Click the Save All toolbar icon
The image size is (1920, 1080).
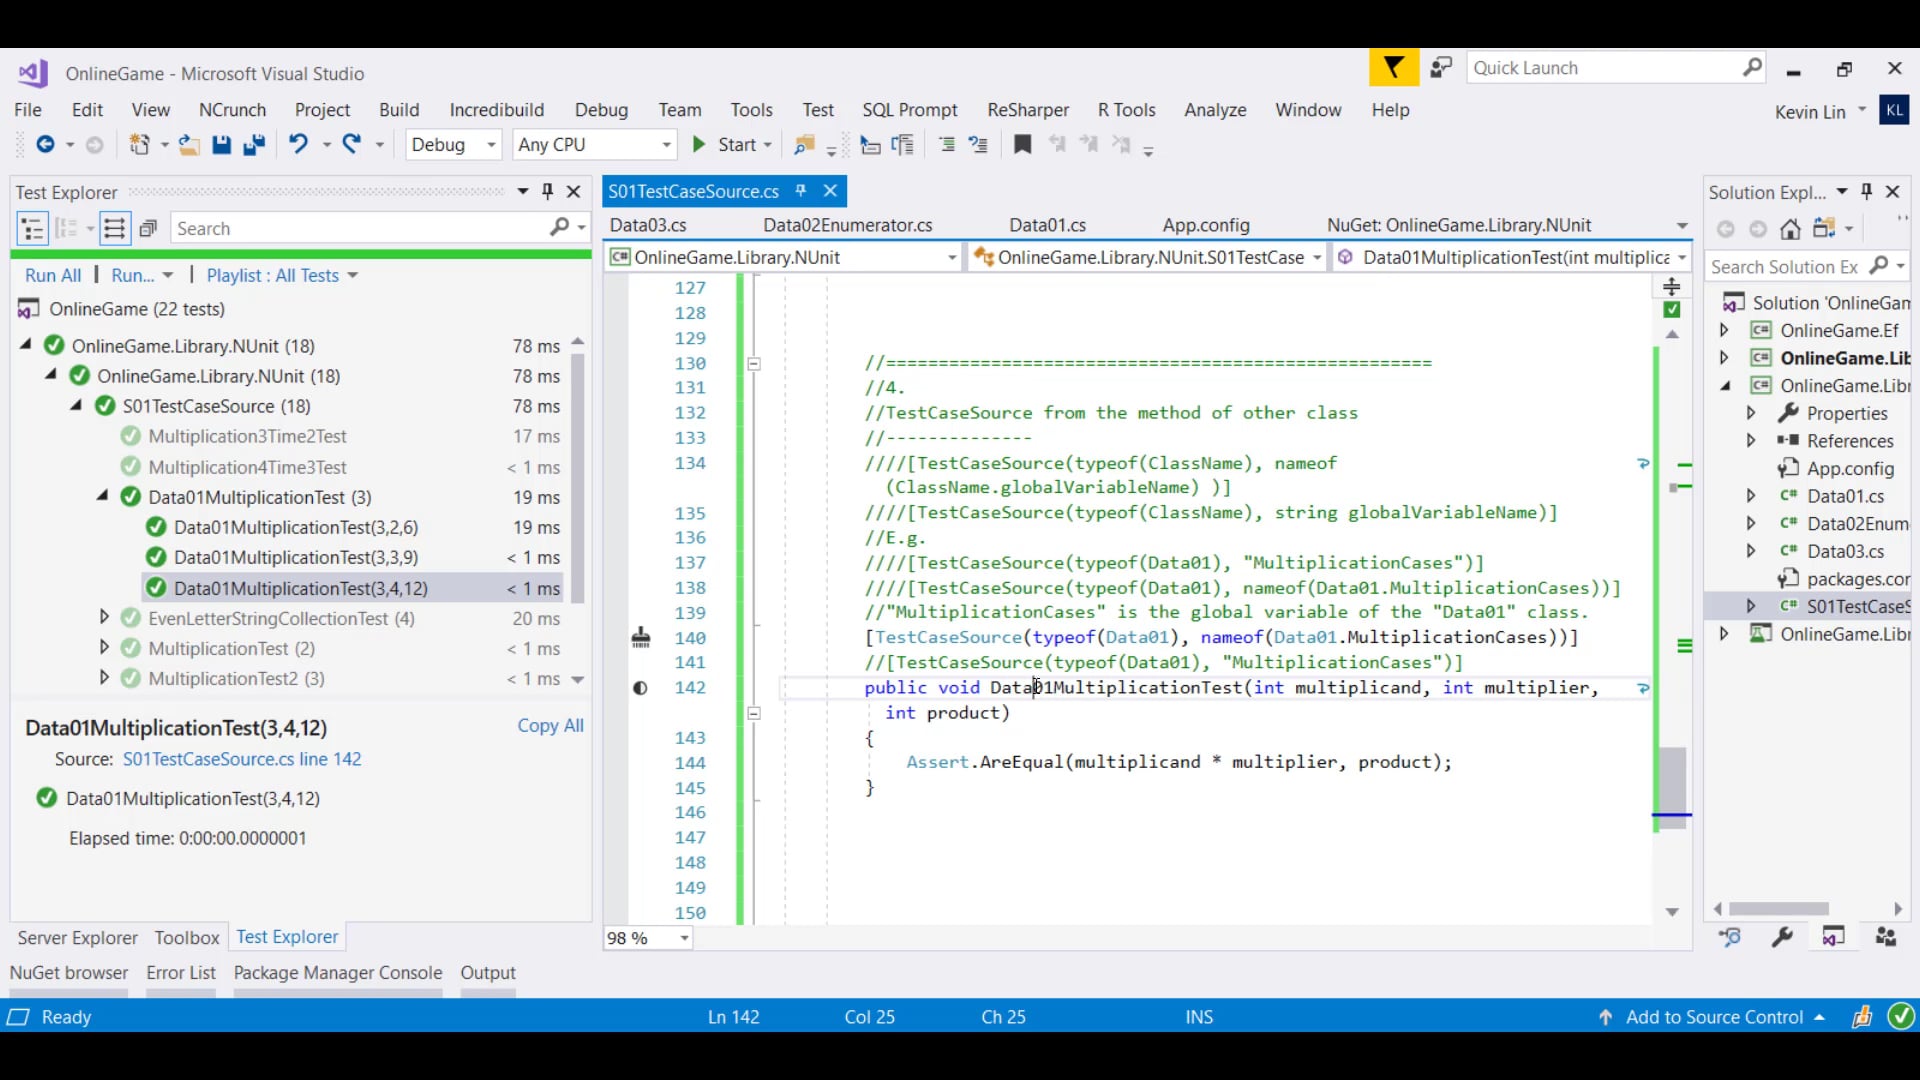[254, 145]
